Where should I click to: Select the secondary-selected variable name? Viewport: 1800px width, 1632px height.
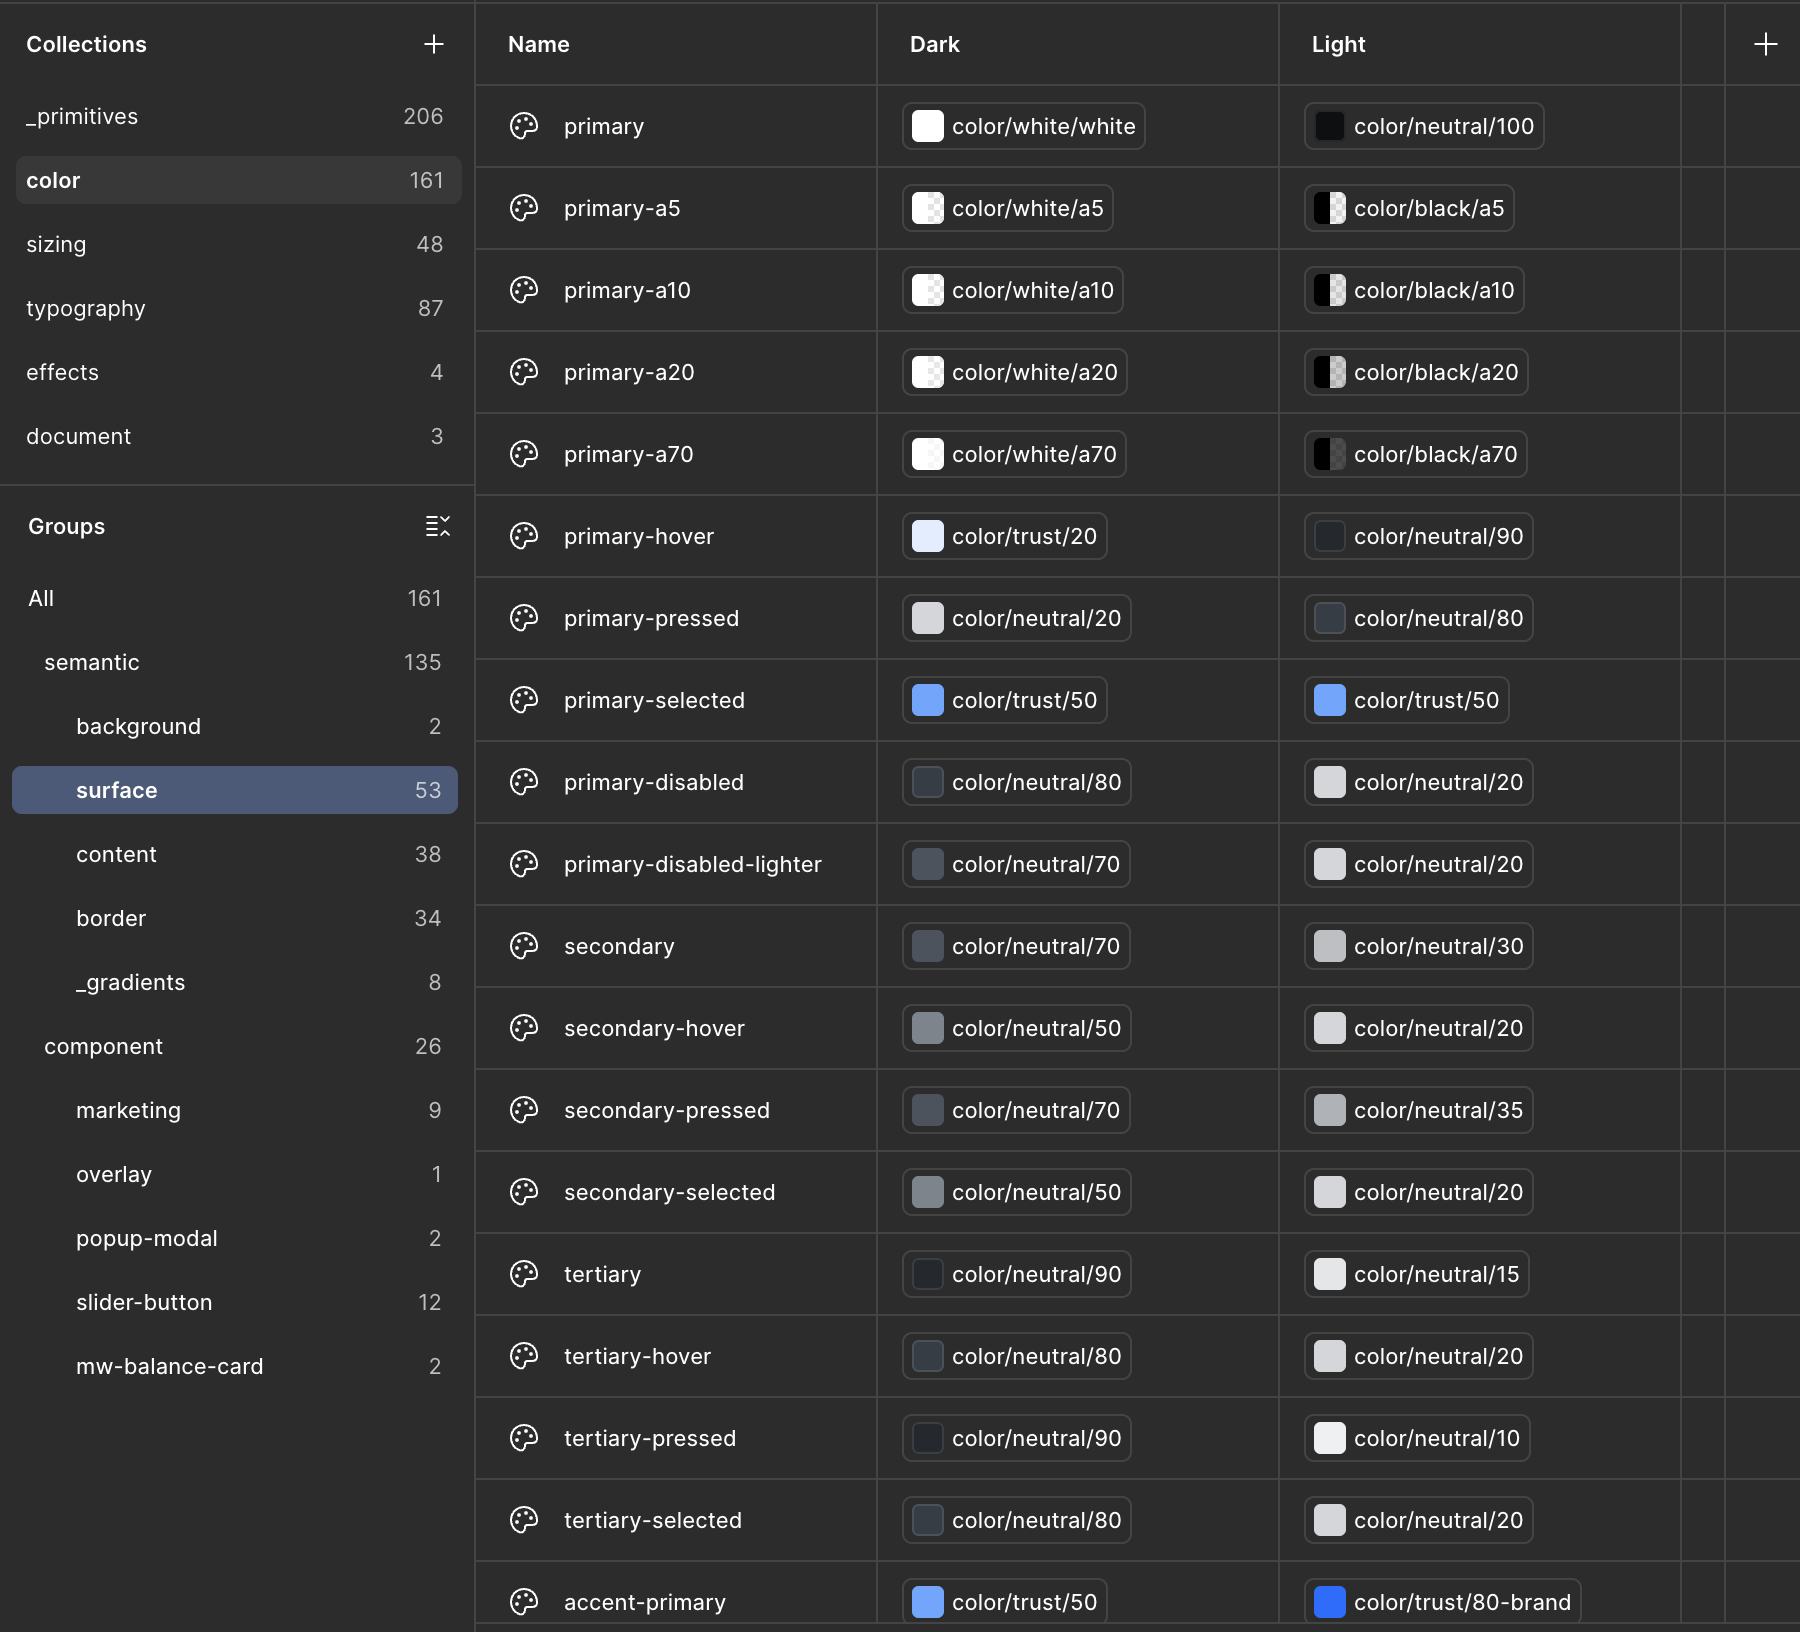670,1192
